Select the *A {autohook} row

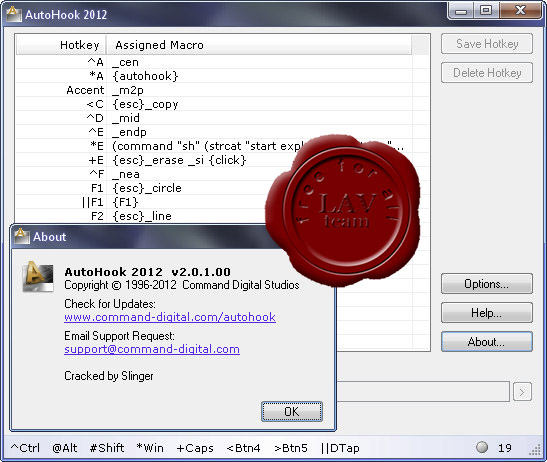[x=223, y=76]
